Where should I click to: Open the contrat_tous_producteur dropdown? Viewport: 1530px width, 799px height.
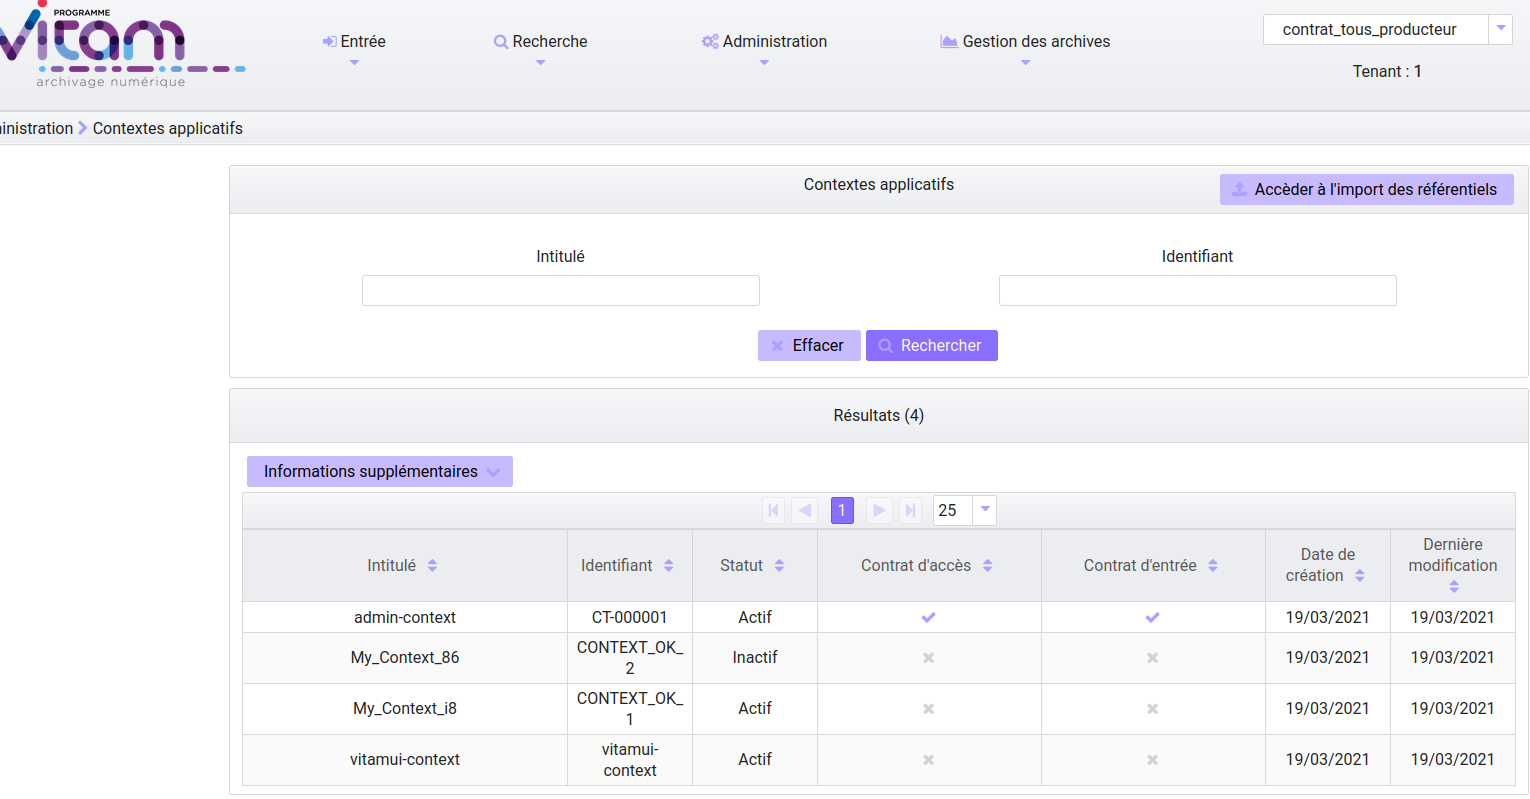[1500, 30]
